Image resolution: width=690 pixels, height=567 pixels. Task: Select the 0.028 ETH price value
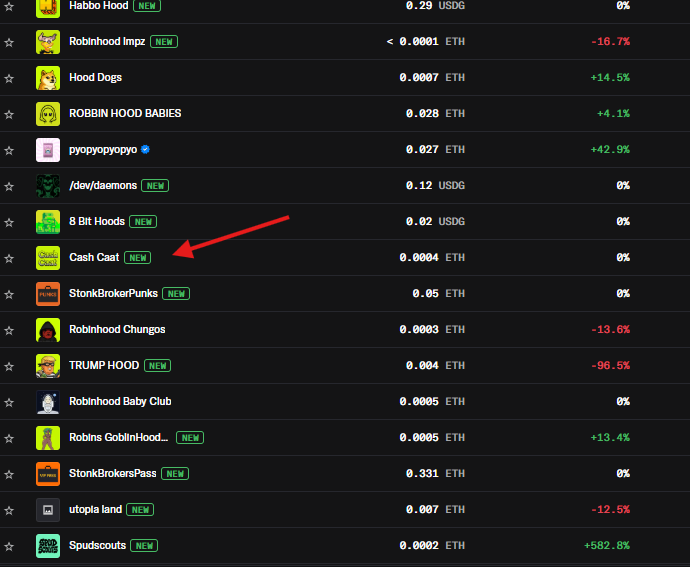pyautogui.click(x=435, y=114)
